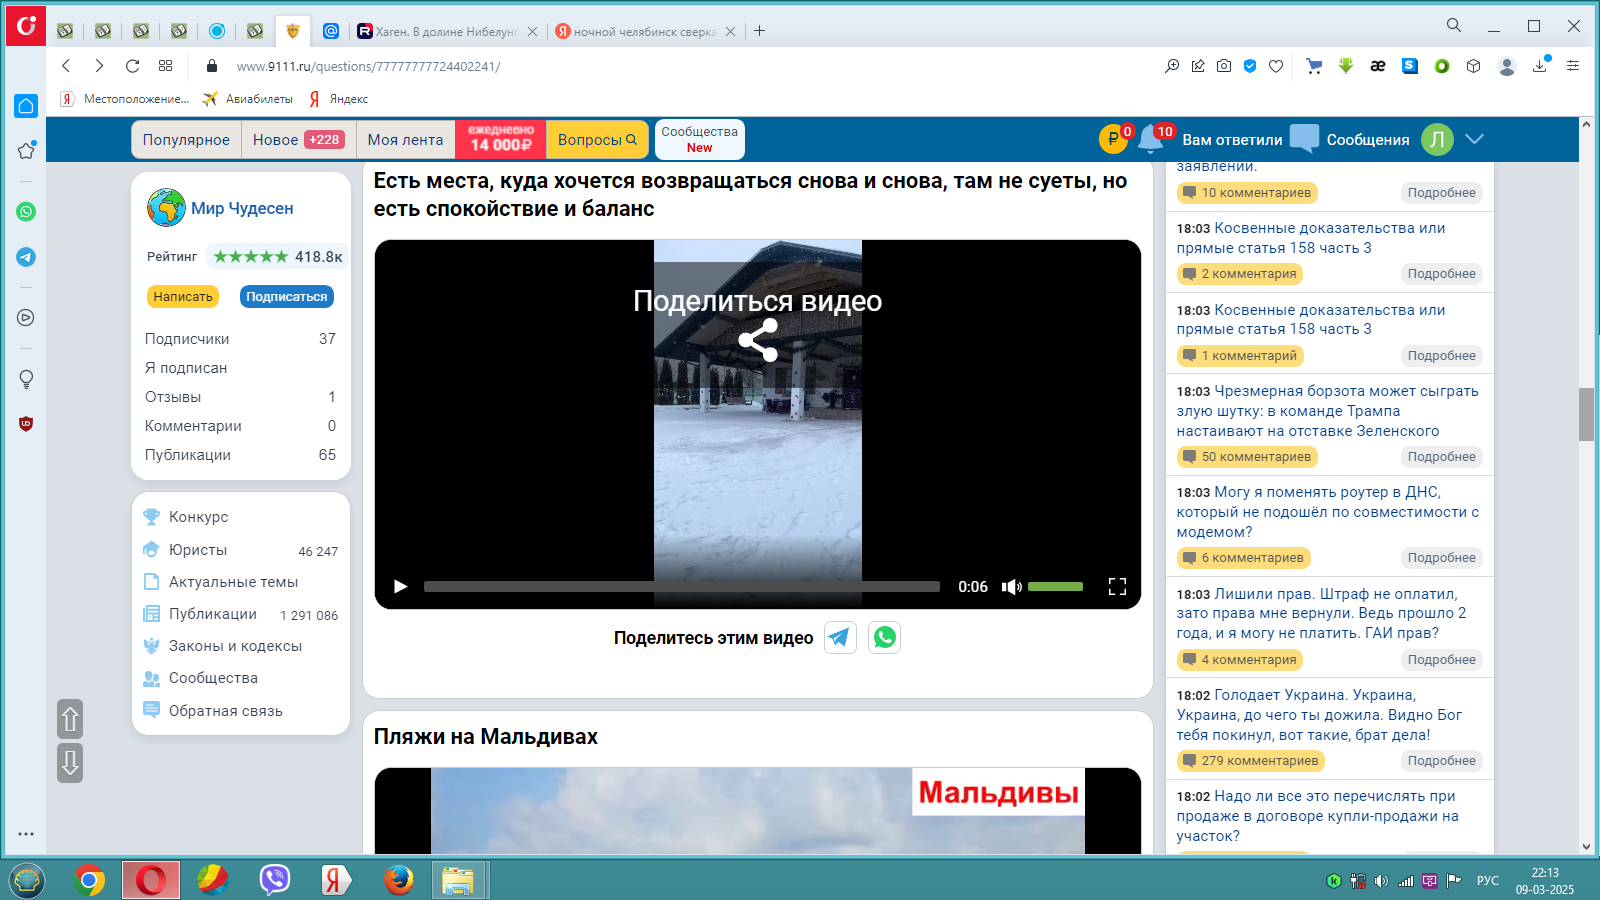The width and height of the screenshot is (1600, 900).
Task: Expand details with Подробнее under 50 комментариев
Action: [1441, 457]
